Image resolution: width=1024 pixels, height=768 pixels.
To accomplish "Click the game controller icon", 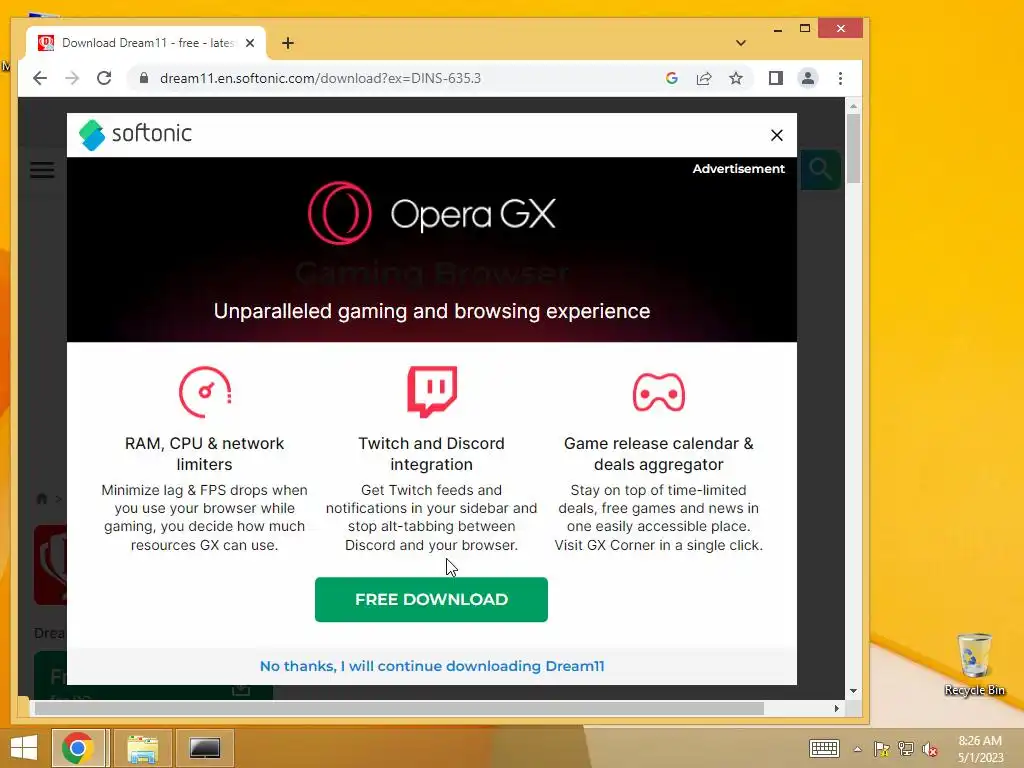I will [658, 392].
